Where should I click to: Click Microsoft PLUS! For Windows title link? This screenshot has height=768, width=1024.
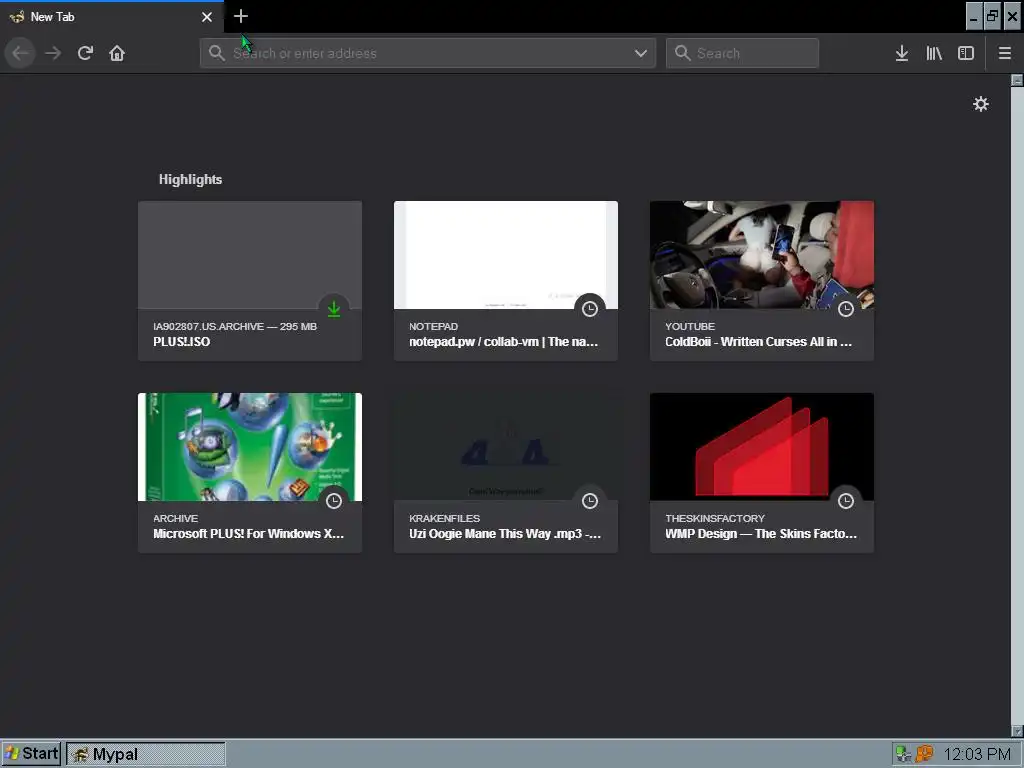(x=248, y=534)
